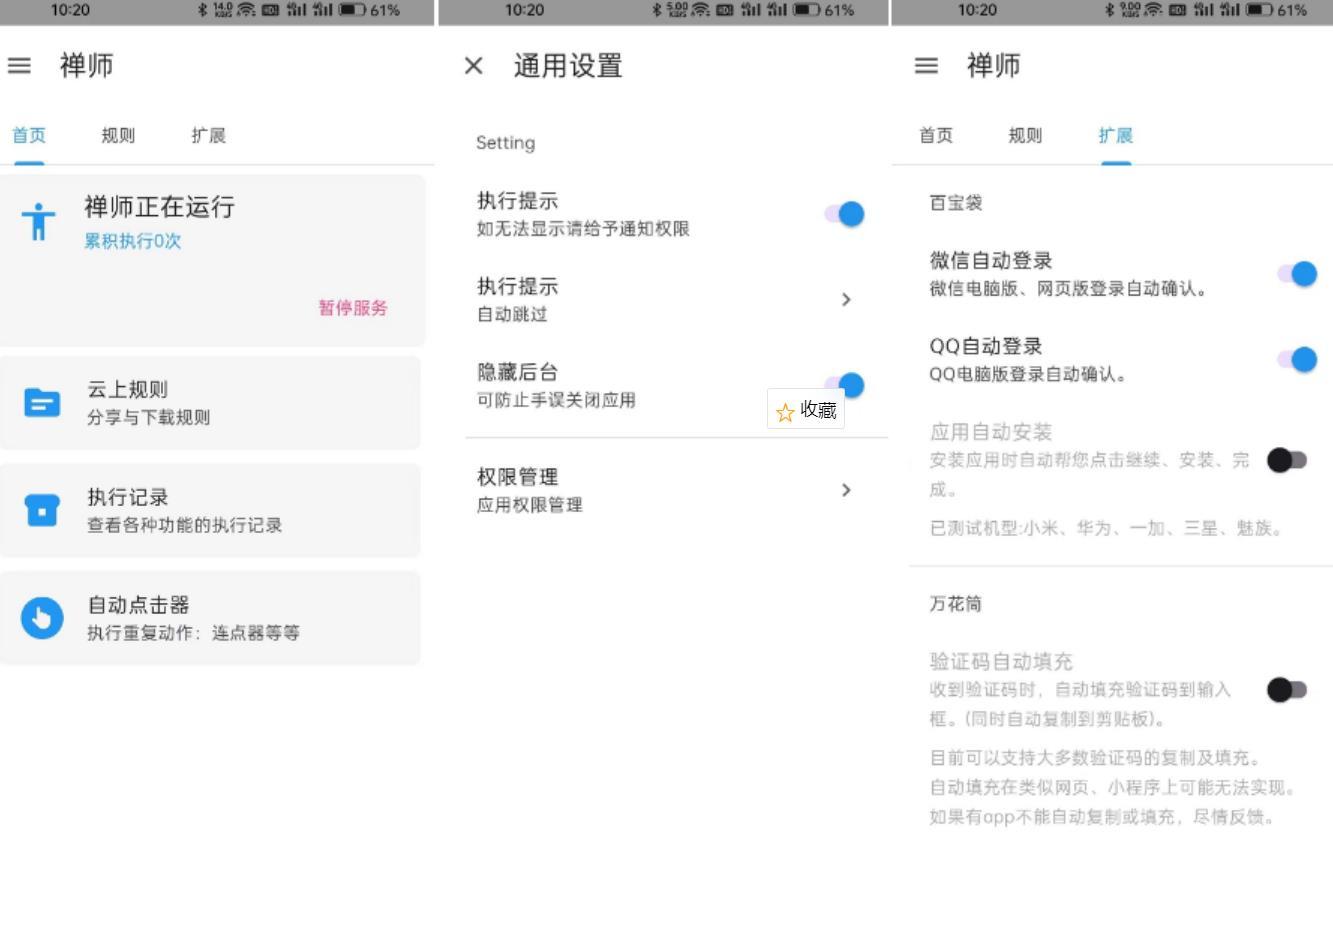
Task: Tap battery icon in left status bar
Action: point(352,10)
